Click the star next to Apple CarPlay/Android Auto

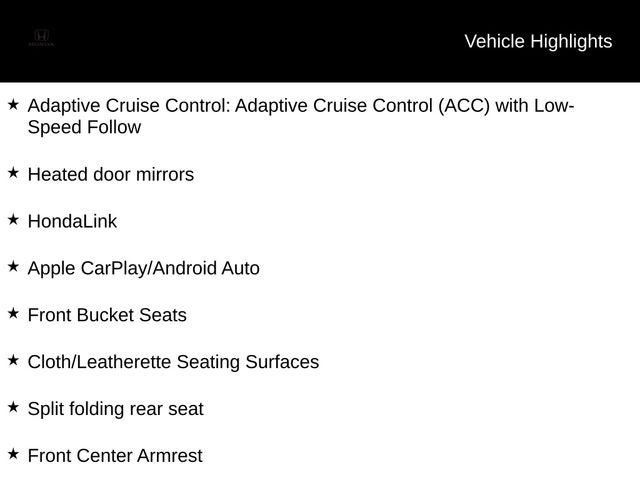pyautogui.click(x=13, y=267)
